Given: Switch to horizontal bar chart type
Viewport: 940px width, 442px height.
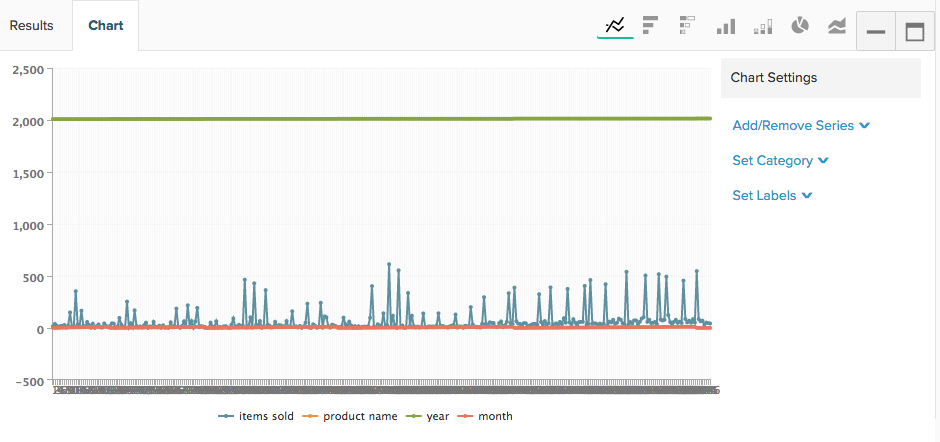Looking at the screenshot, I should point(650,26).
